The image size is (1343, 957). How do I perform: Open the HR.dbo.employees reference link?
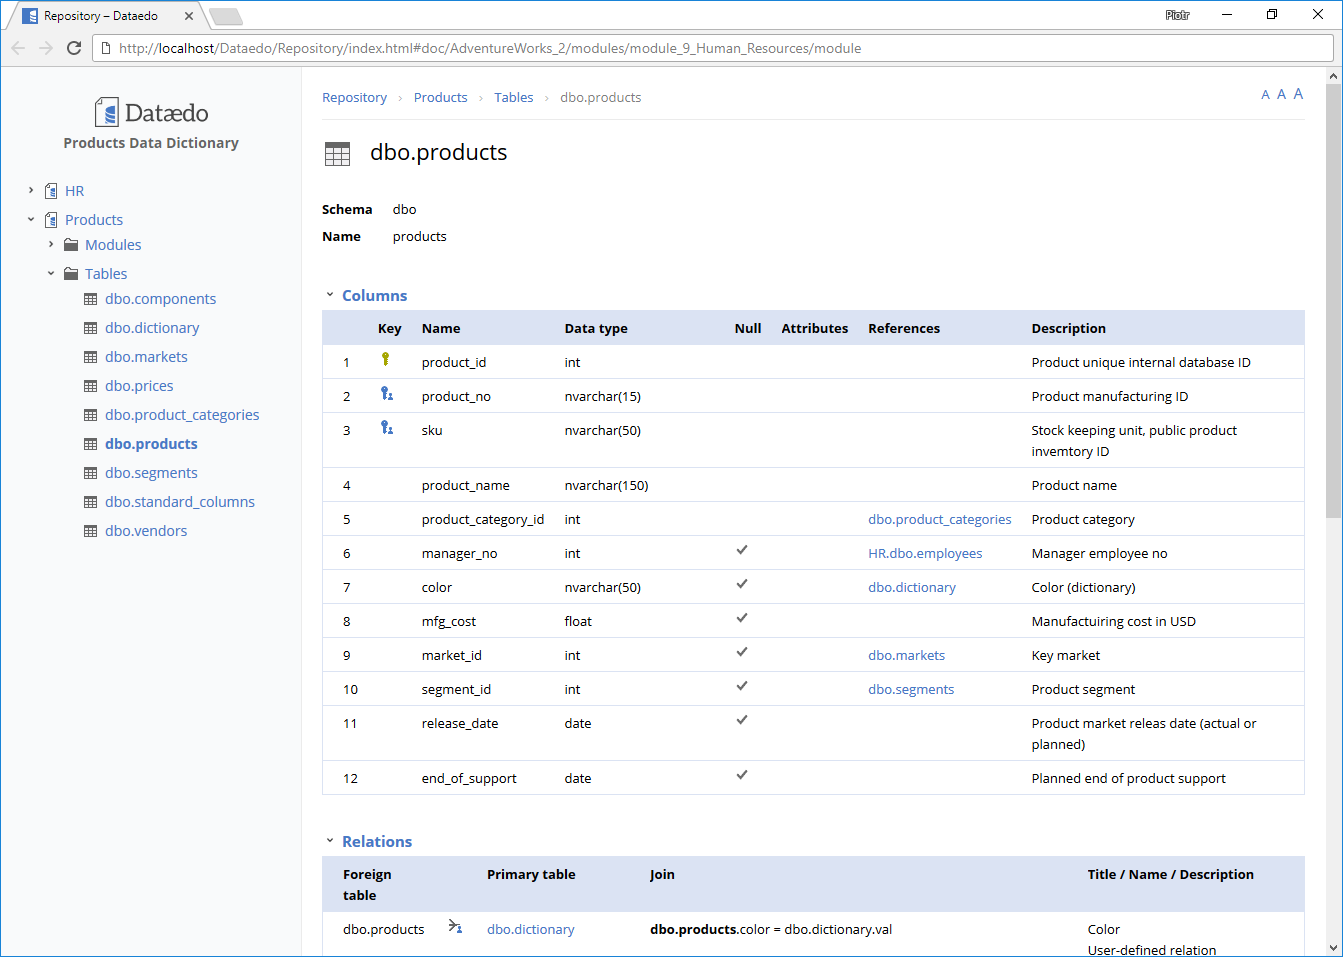(924, 553)
